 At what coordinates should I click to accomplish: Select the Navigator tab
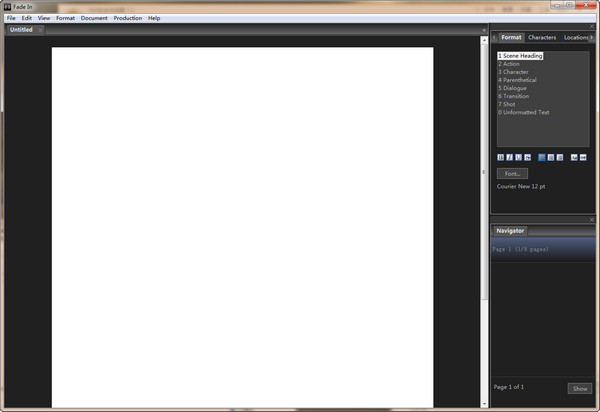pos(510,231)
